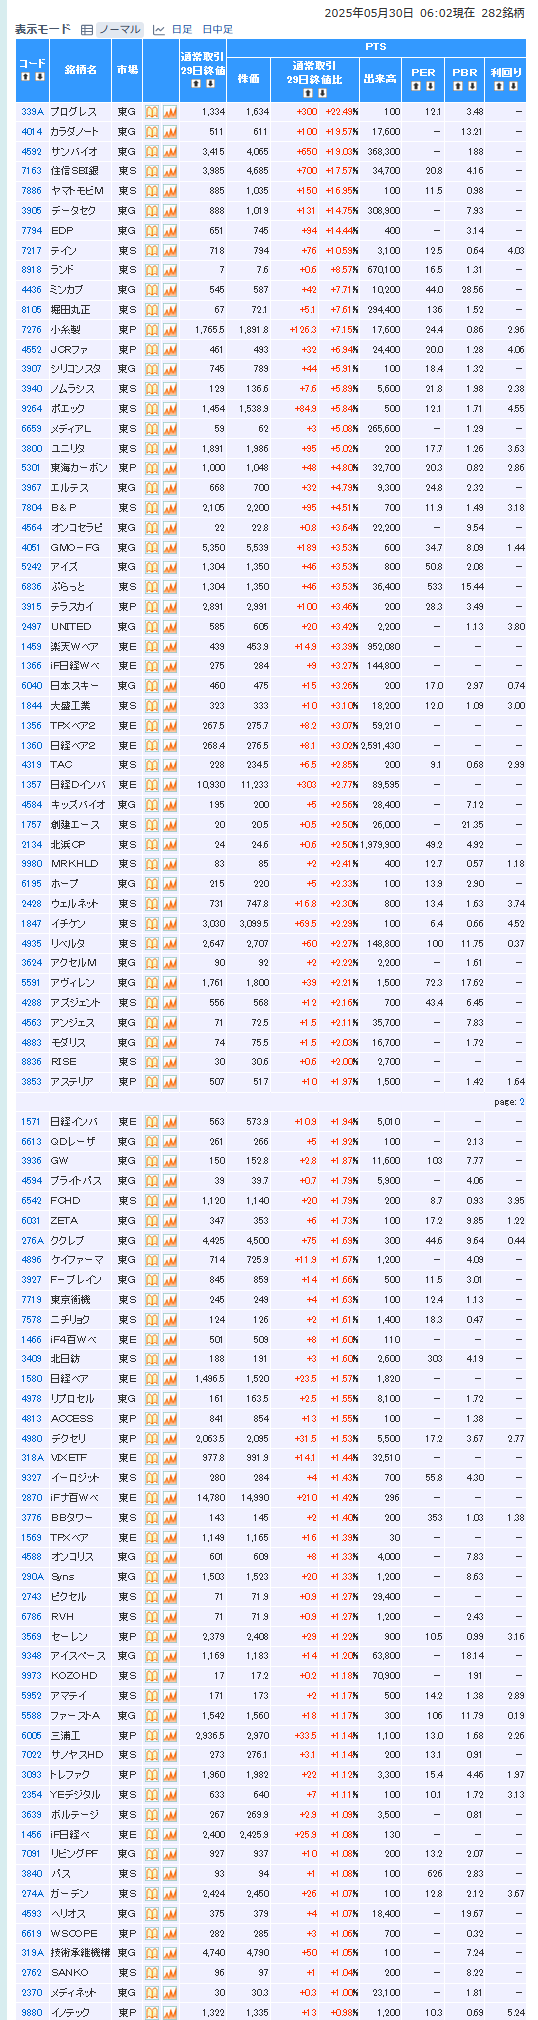Viewport: 538px width, 2020px height.
Task: Sort stock code column ascending
Action: click(26, 77)
